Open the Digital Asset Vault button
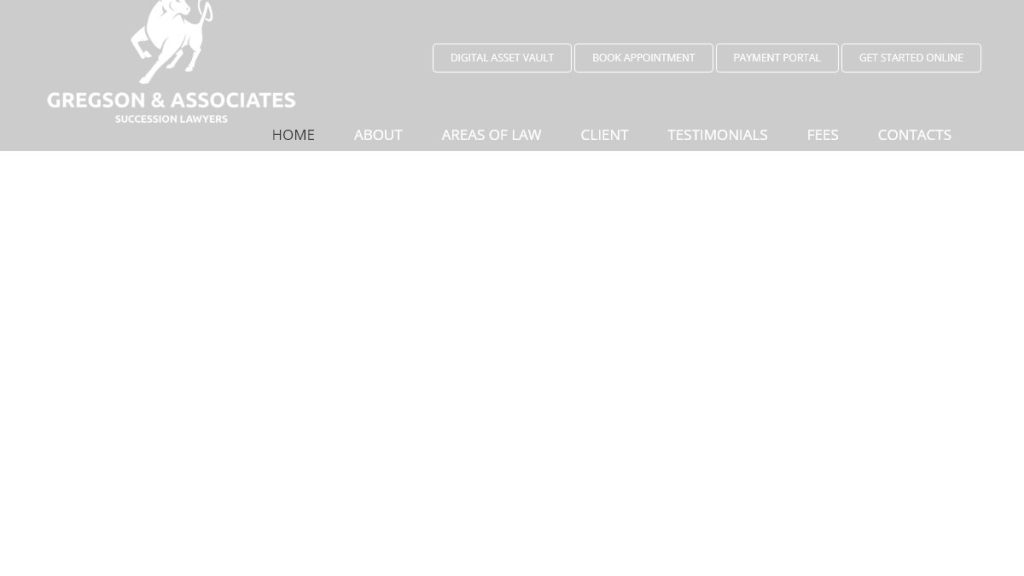This screenshot has height=576, width=1024. (502, 58)
